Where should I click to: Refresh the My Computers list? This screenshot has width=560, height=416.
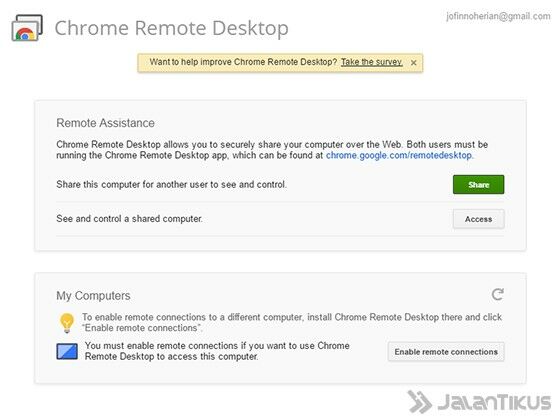[x=498, y=295]
